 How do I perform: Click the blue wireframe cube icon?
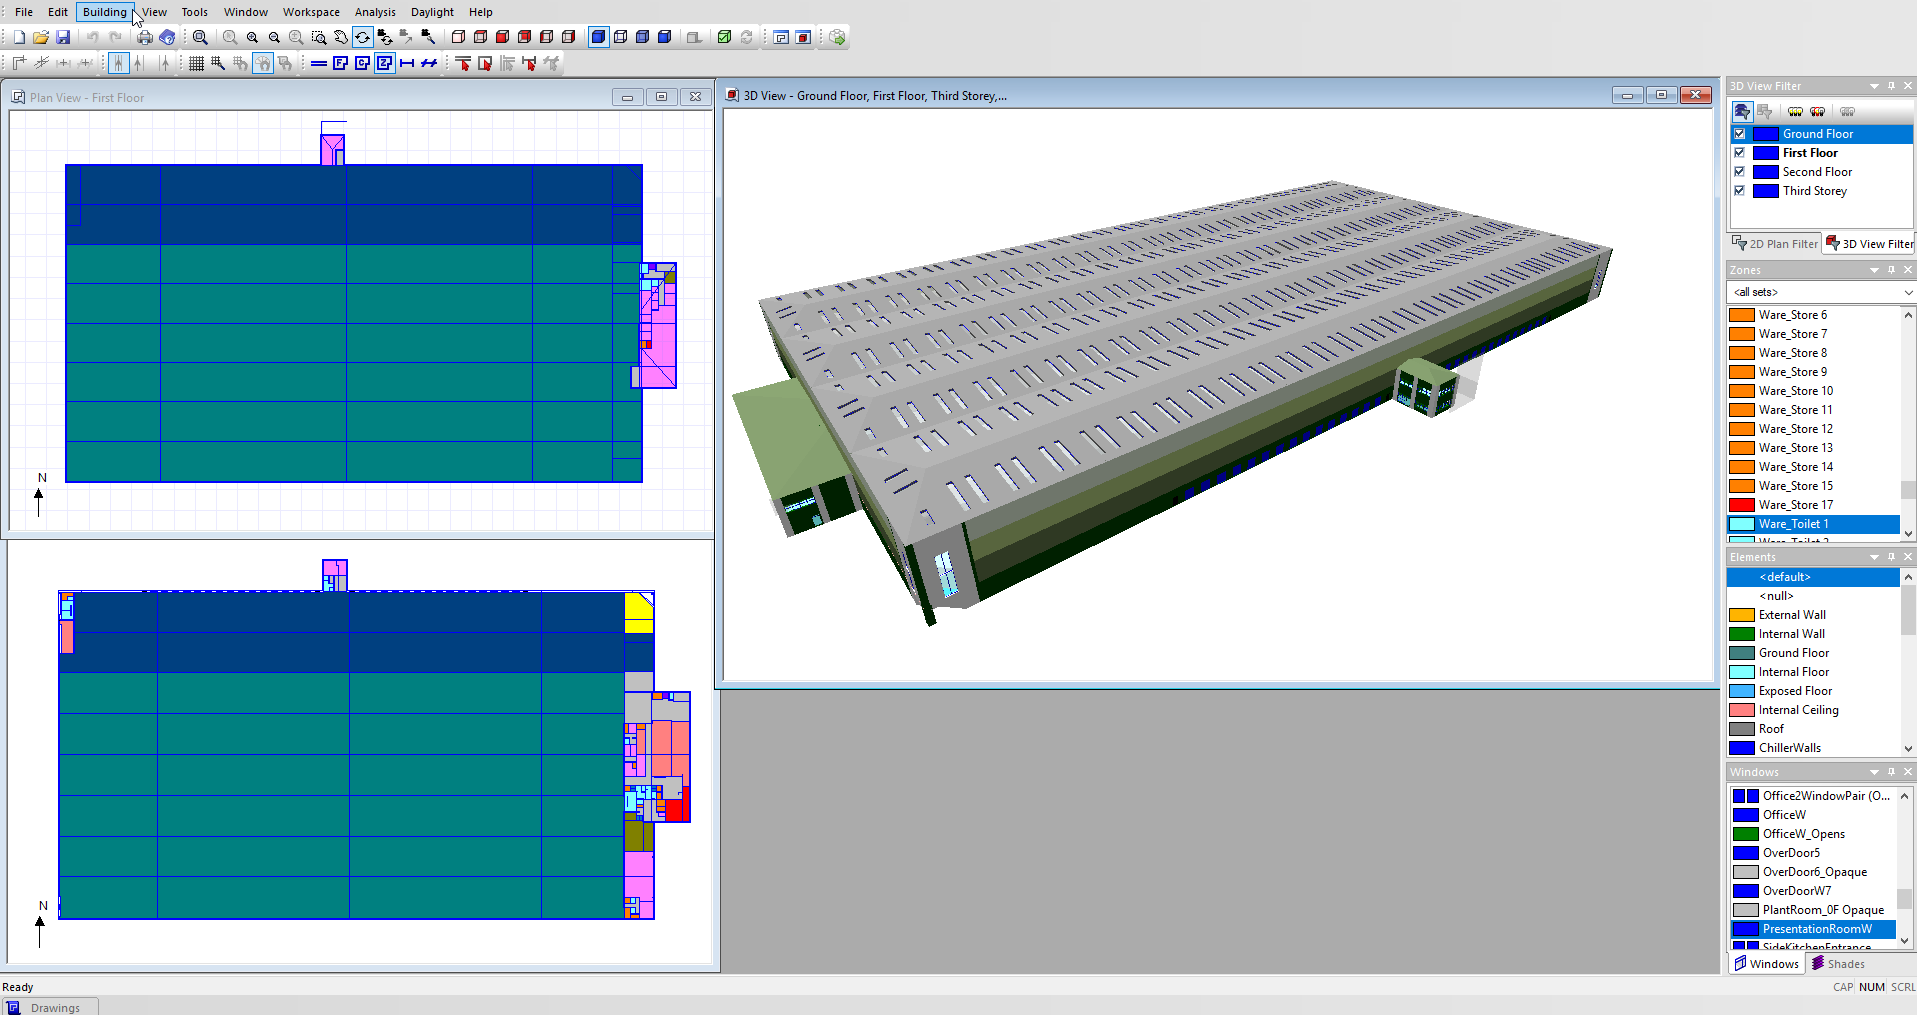(x=620, y=37)
